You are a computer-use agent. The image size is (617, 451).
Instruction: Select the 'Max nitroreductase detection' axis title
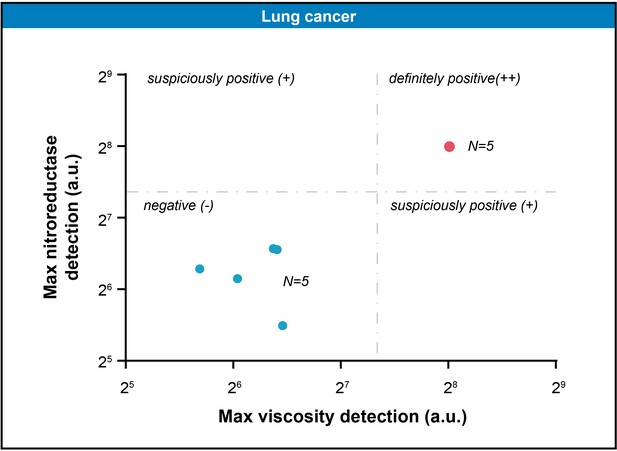(x=61, y=217)
